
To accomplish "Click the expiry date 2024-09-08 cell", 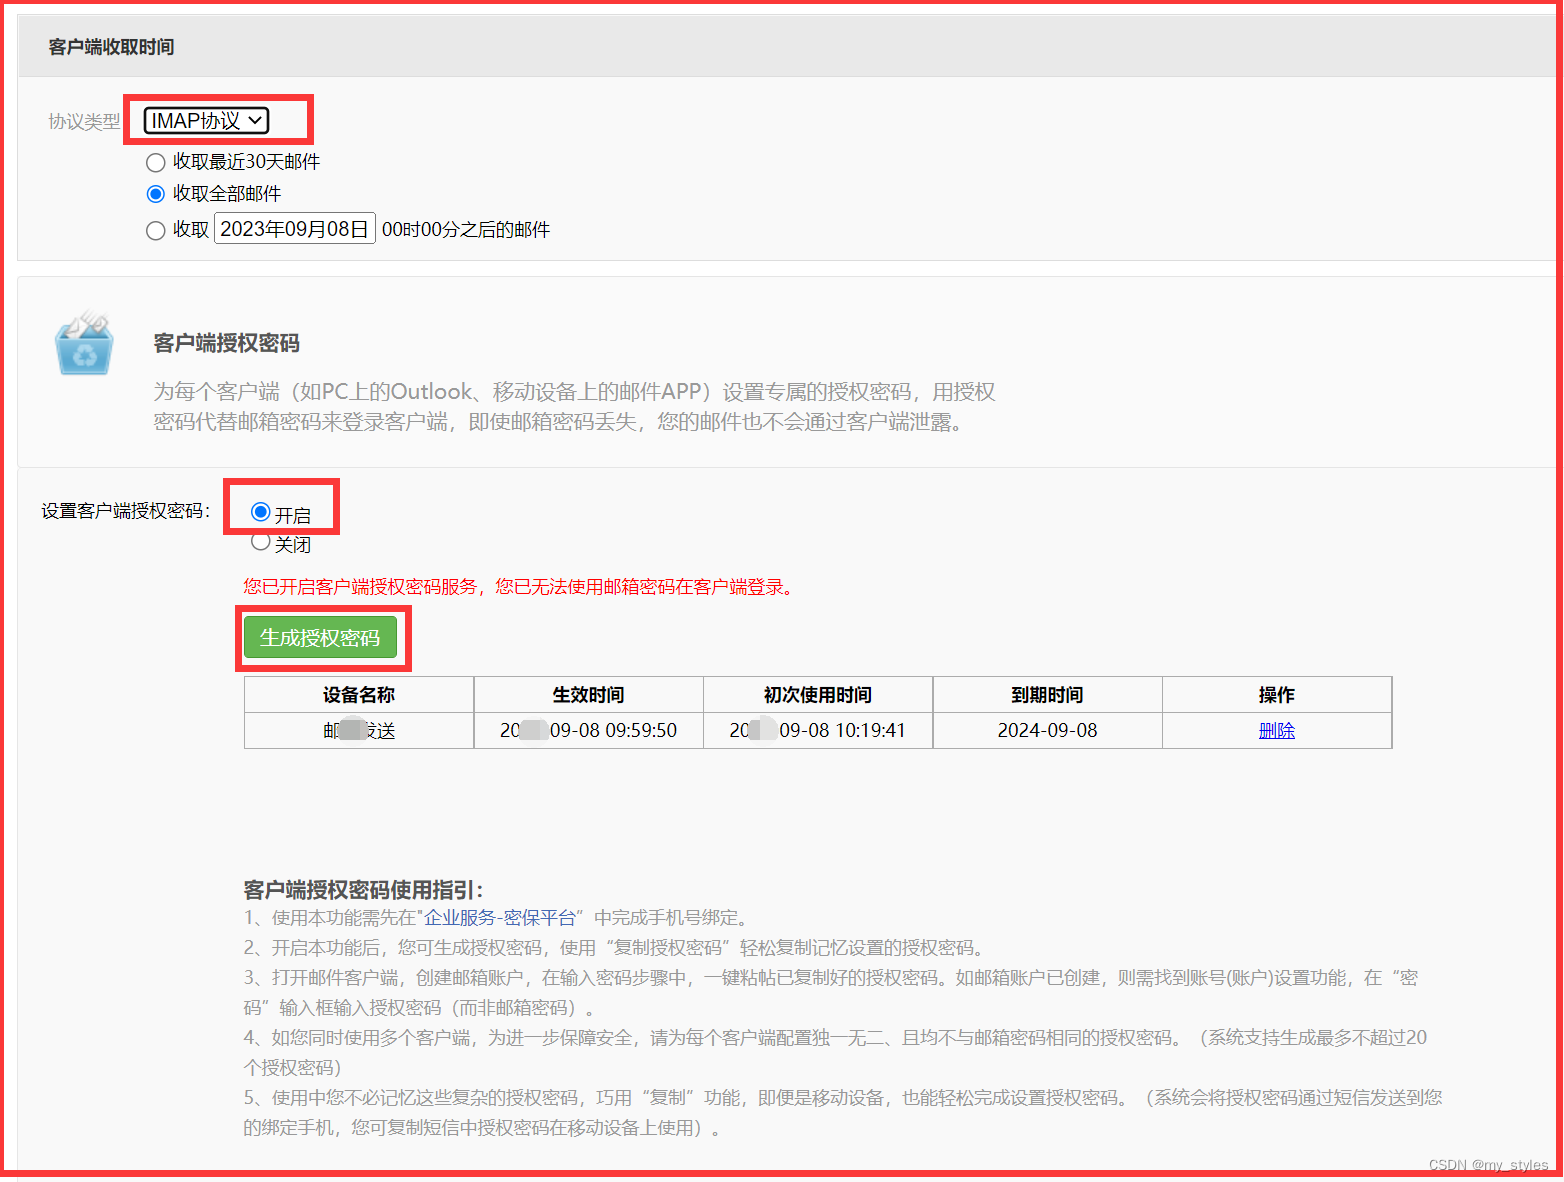I will click(1046, 730).
